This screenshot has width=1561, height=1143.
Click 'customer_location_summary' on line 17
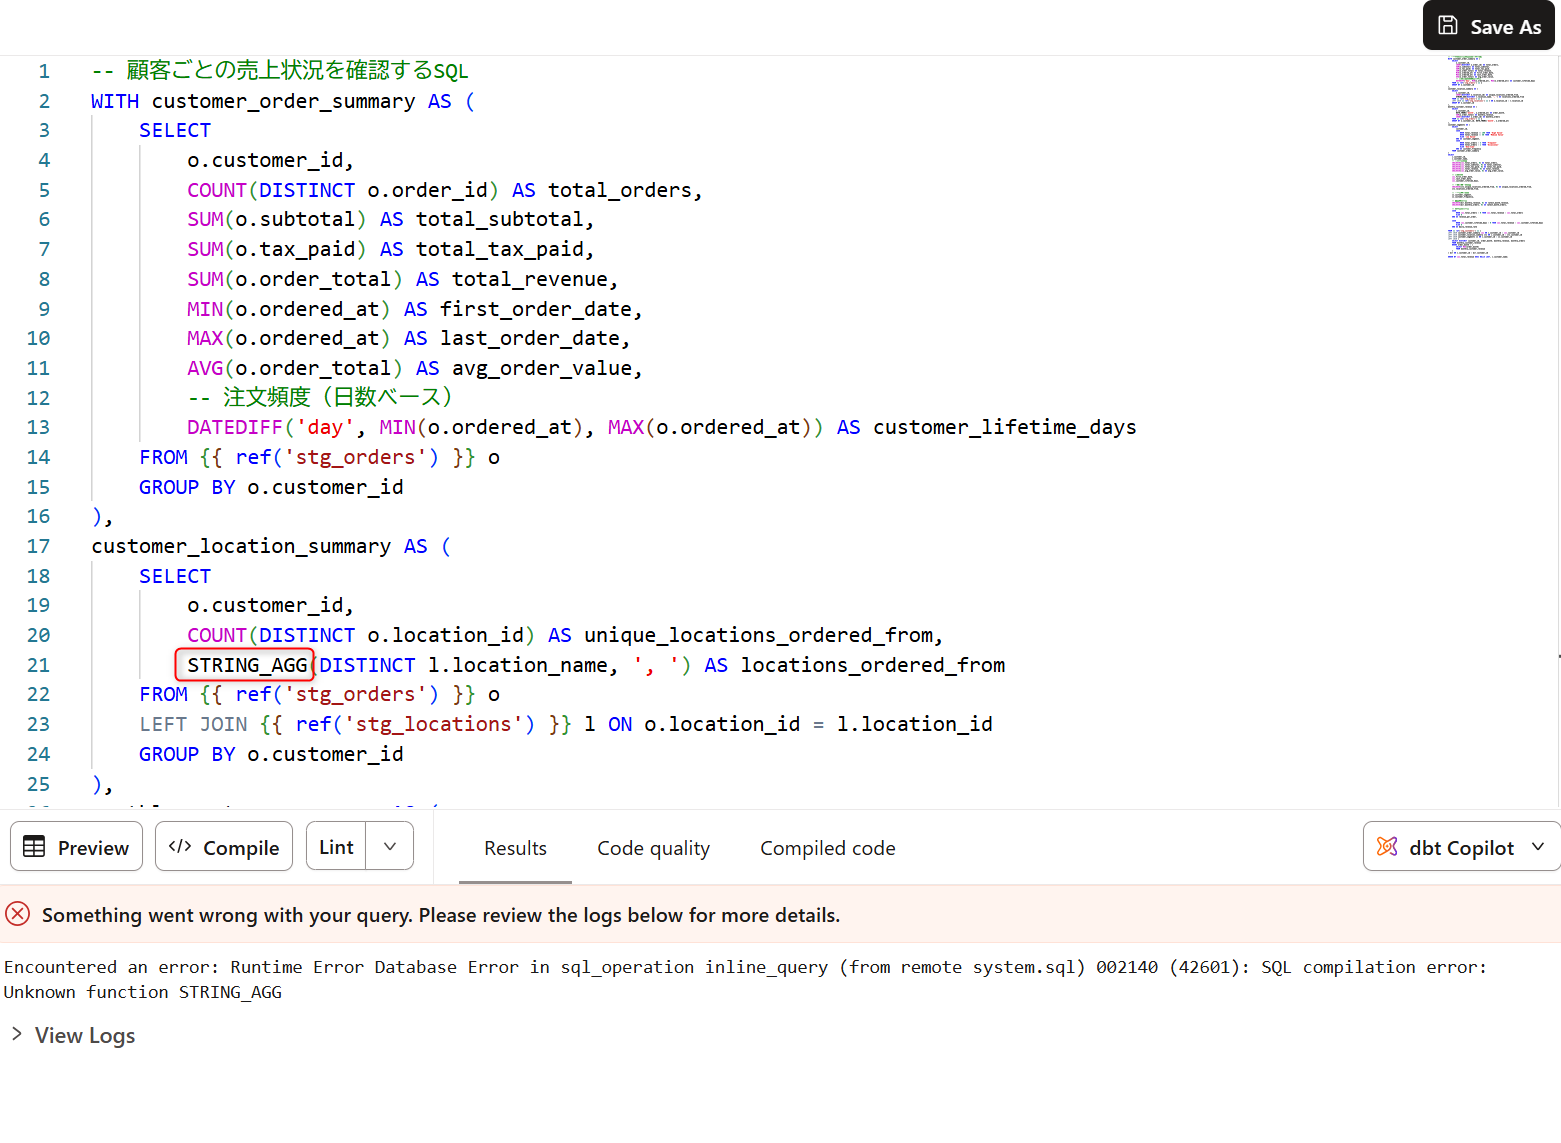pos(240,546)
